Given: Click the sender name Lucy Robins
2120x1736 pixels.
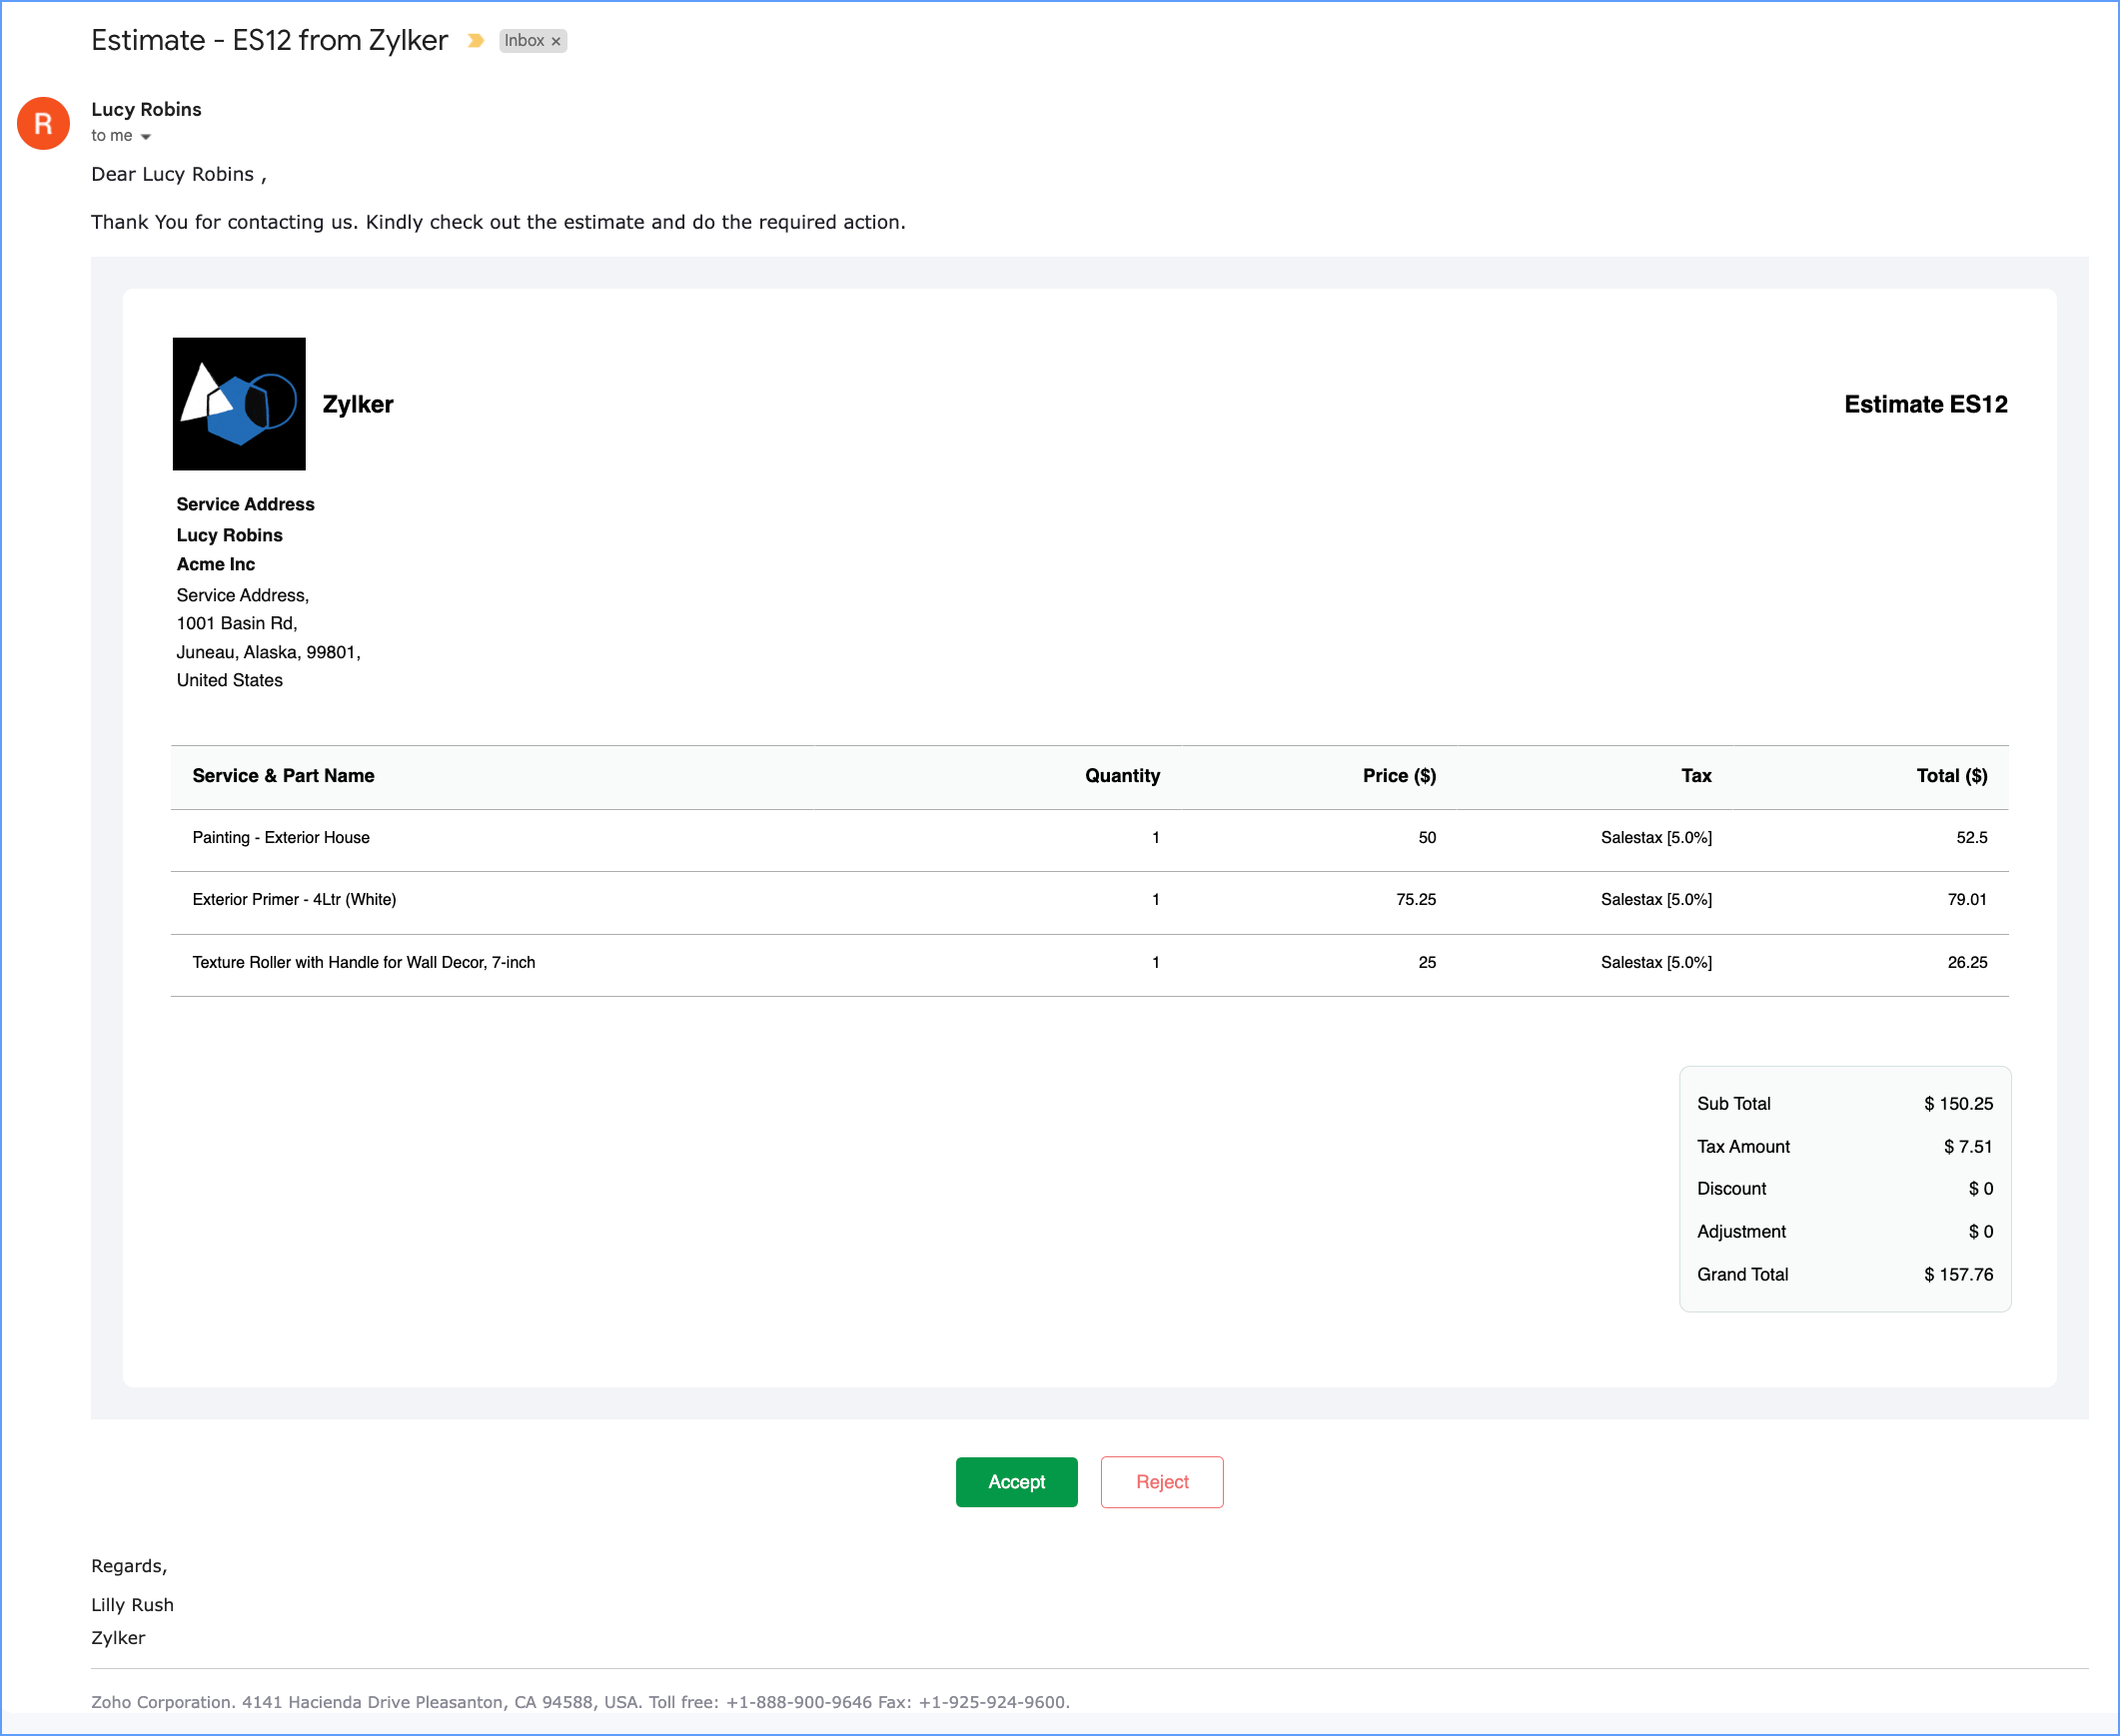Looking at the screenshot, I should coord(146,109).
